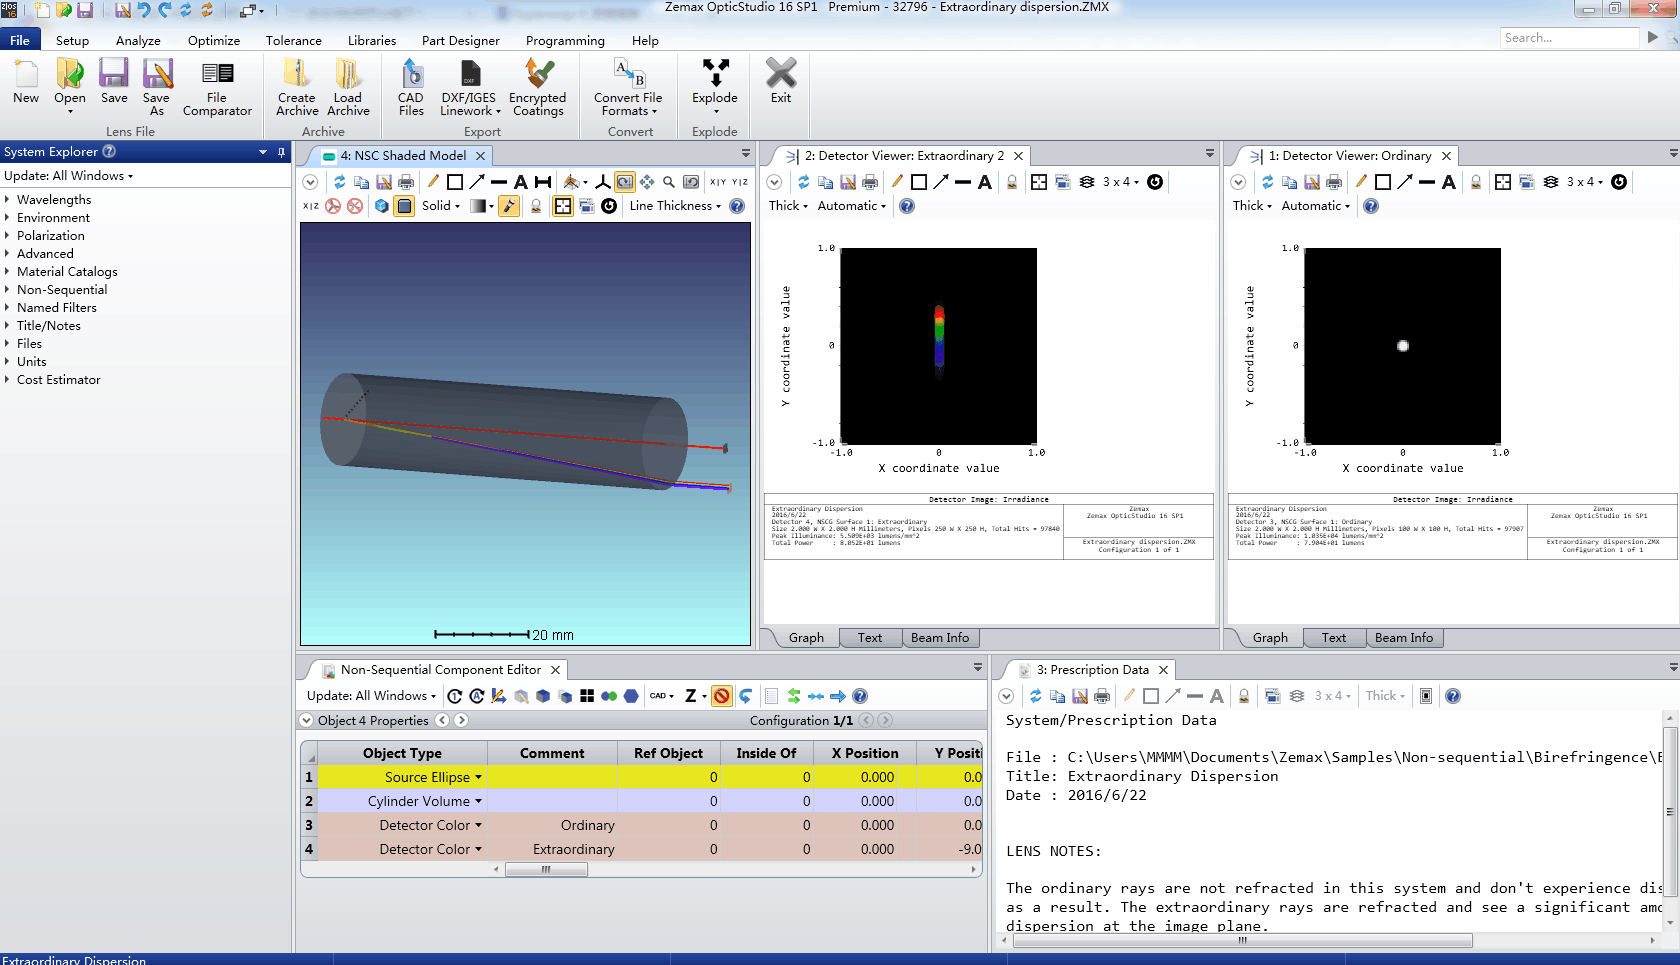This screenshot has height=965, width=1680.
Task: Set Shaded Model view to the X|Y plane
Action: click(x=718, y=182)
